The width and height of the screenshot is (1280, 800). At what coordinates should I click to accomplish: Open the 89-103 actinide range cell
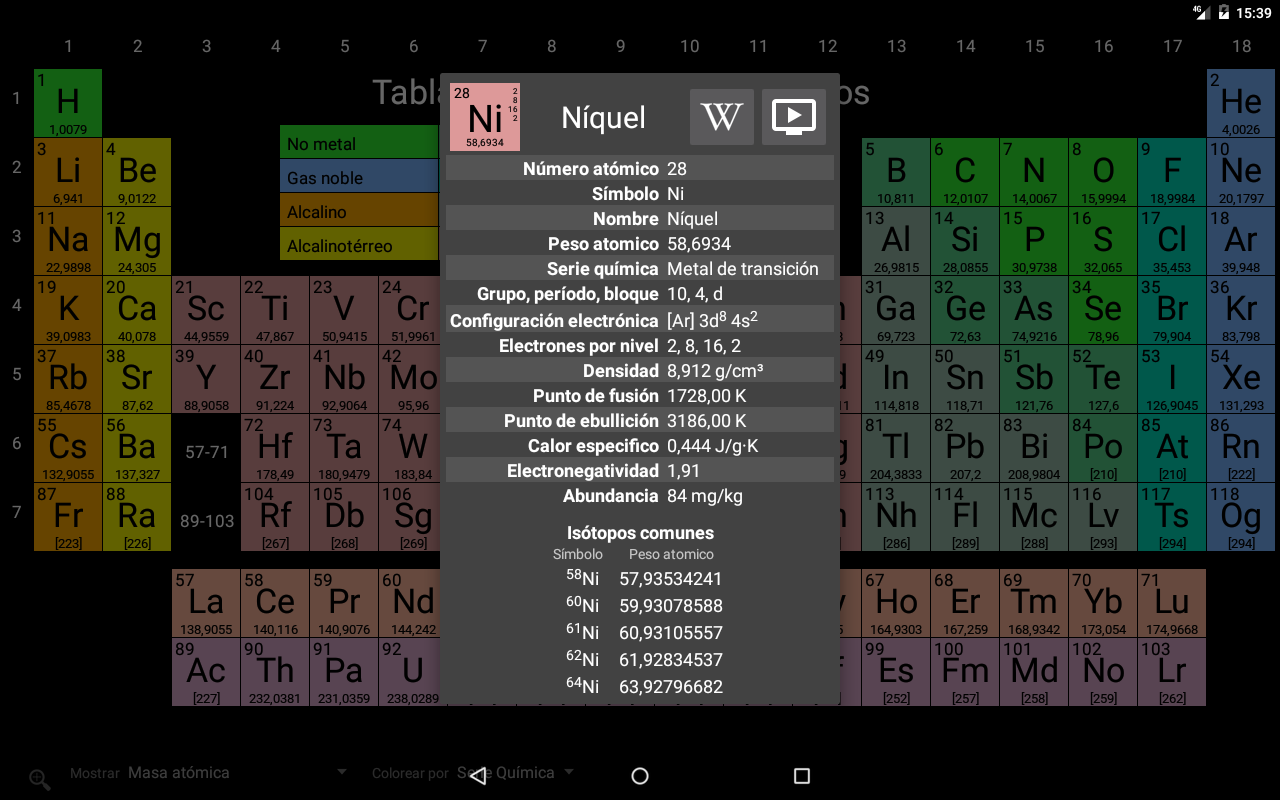pos(206,518)
